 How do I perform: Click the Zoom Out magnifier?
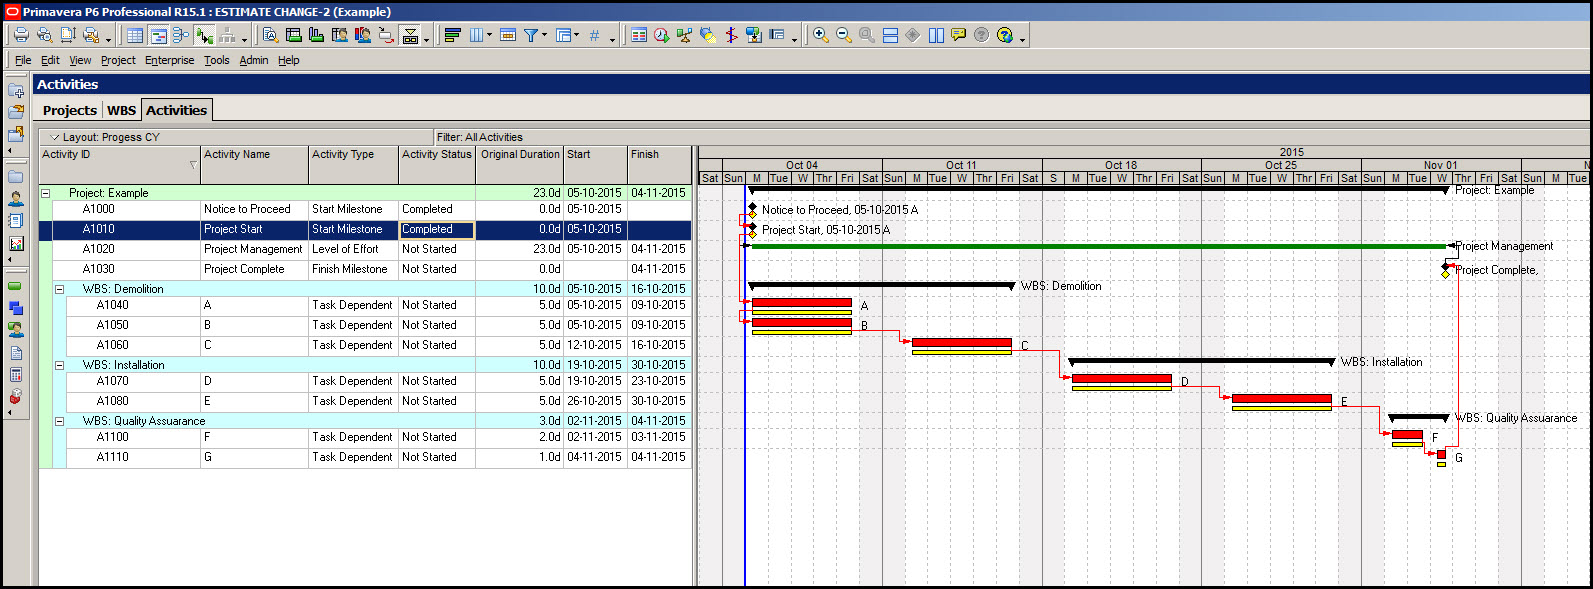[844, 35]
